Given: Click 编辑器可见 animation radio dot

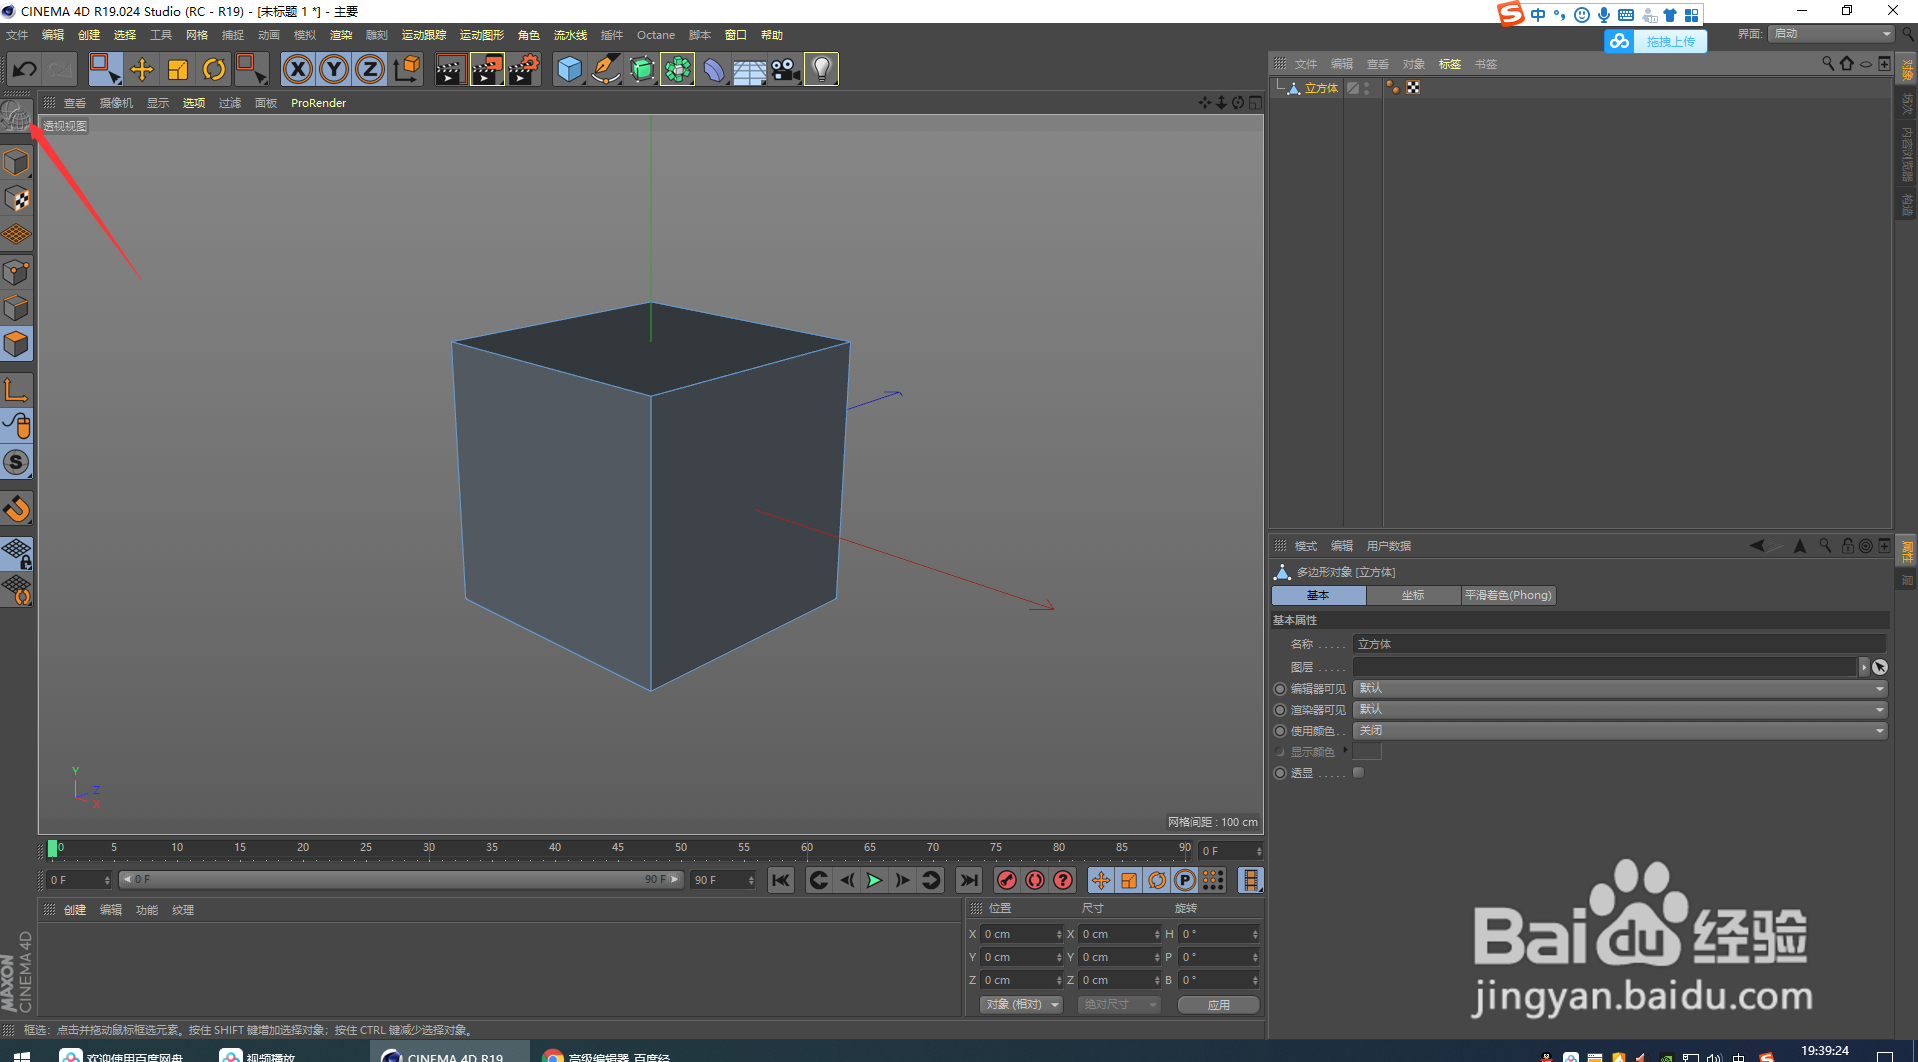Looking at the screenshot, I should 1280,689.
